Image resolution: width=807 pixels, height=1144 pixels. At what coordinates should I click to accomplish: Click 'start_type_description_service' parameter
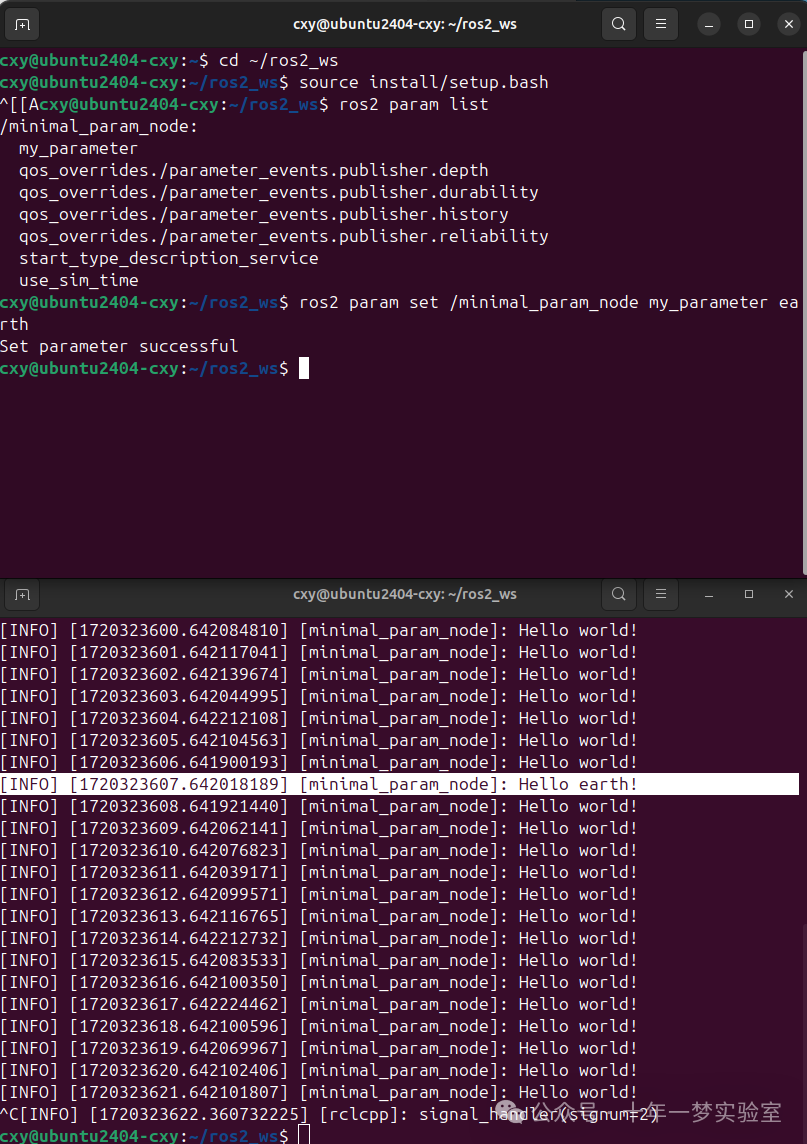pos(169,258)
